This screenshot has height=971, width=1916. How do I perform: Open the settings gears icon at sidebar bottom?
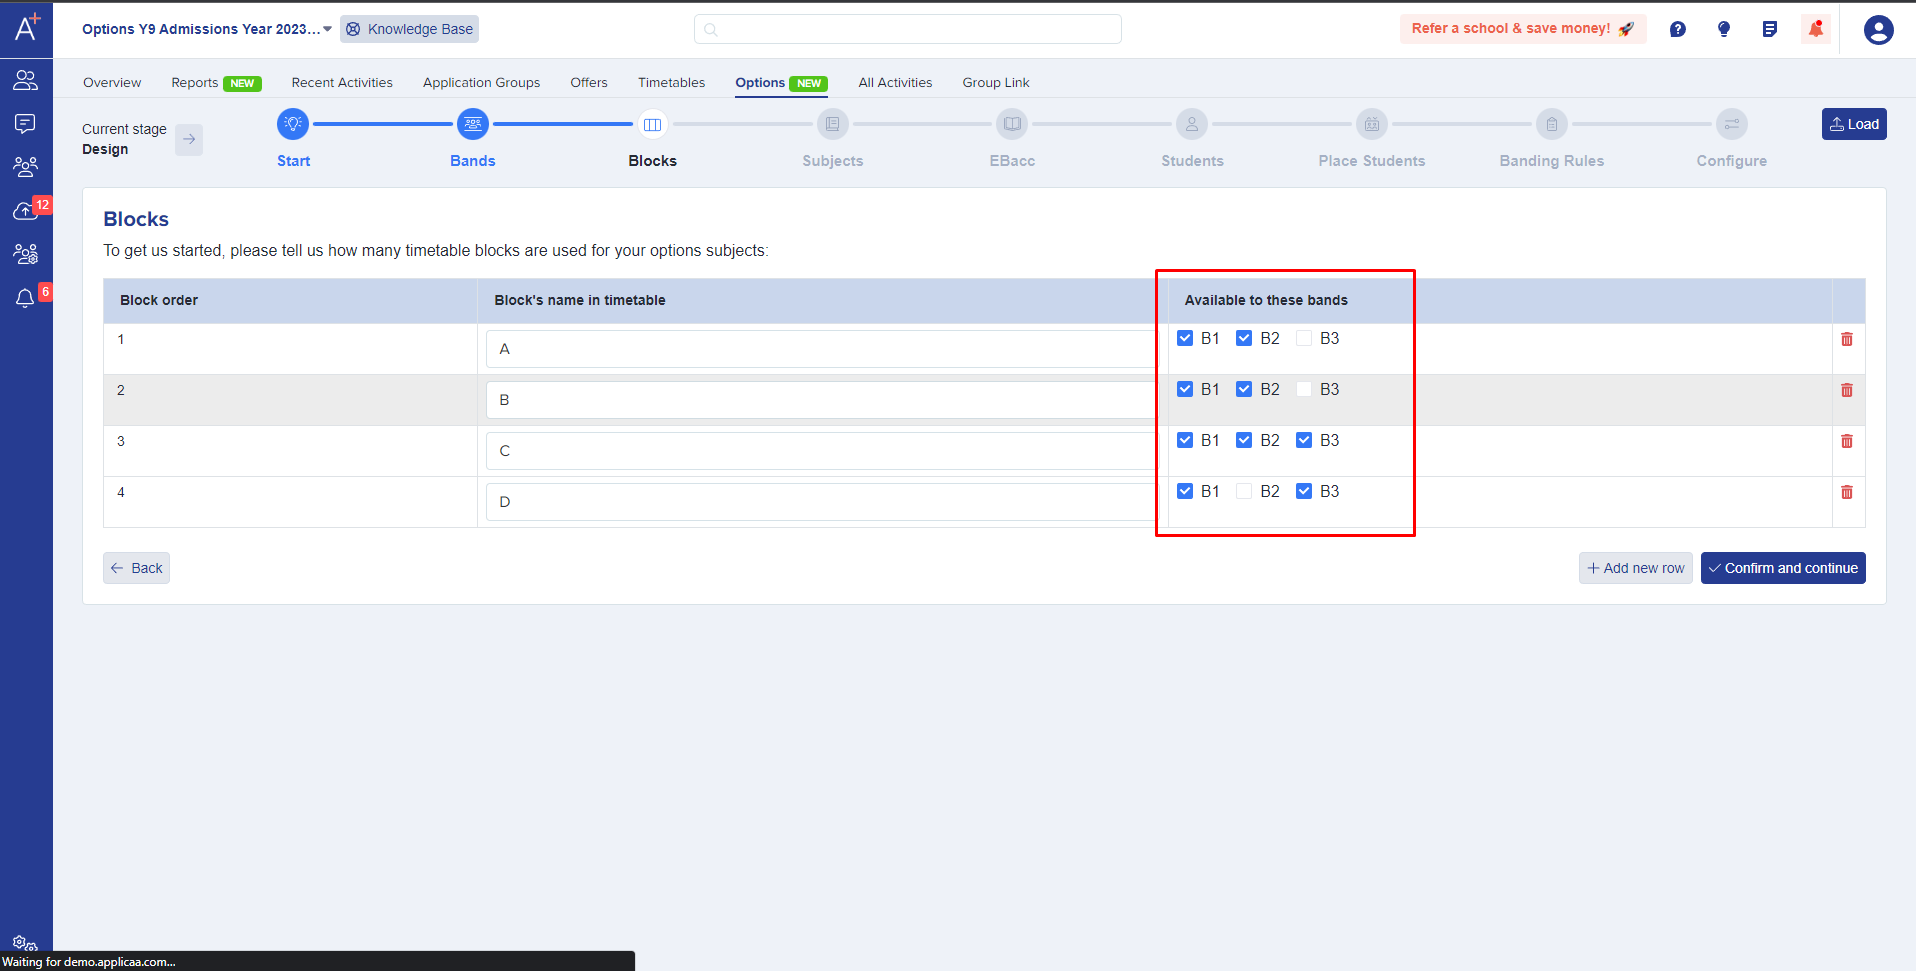click(25, 943)
